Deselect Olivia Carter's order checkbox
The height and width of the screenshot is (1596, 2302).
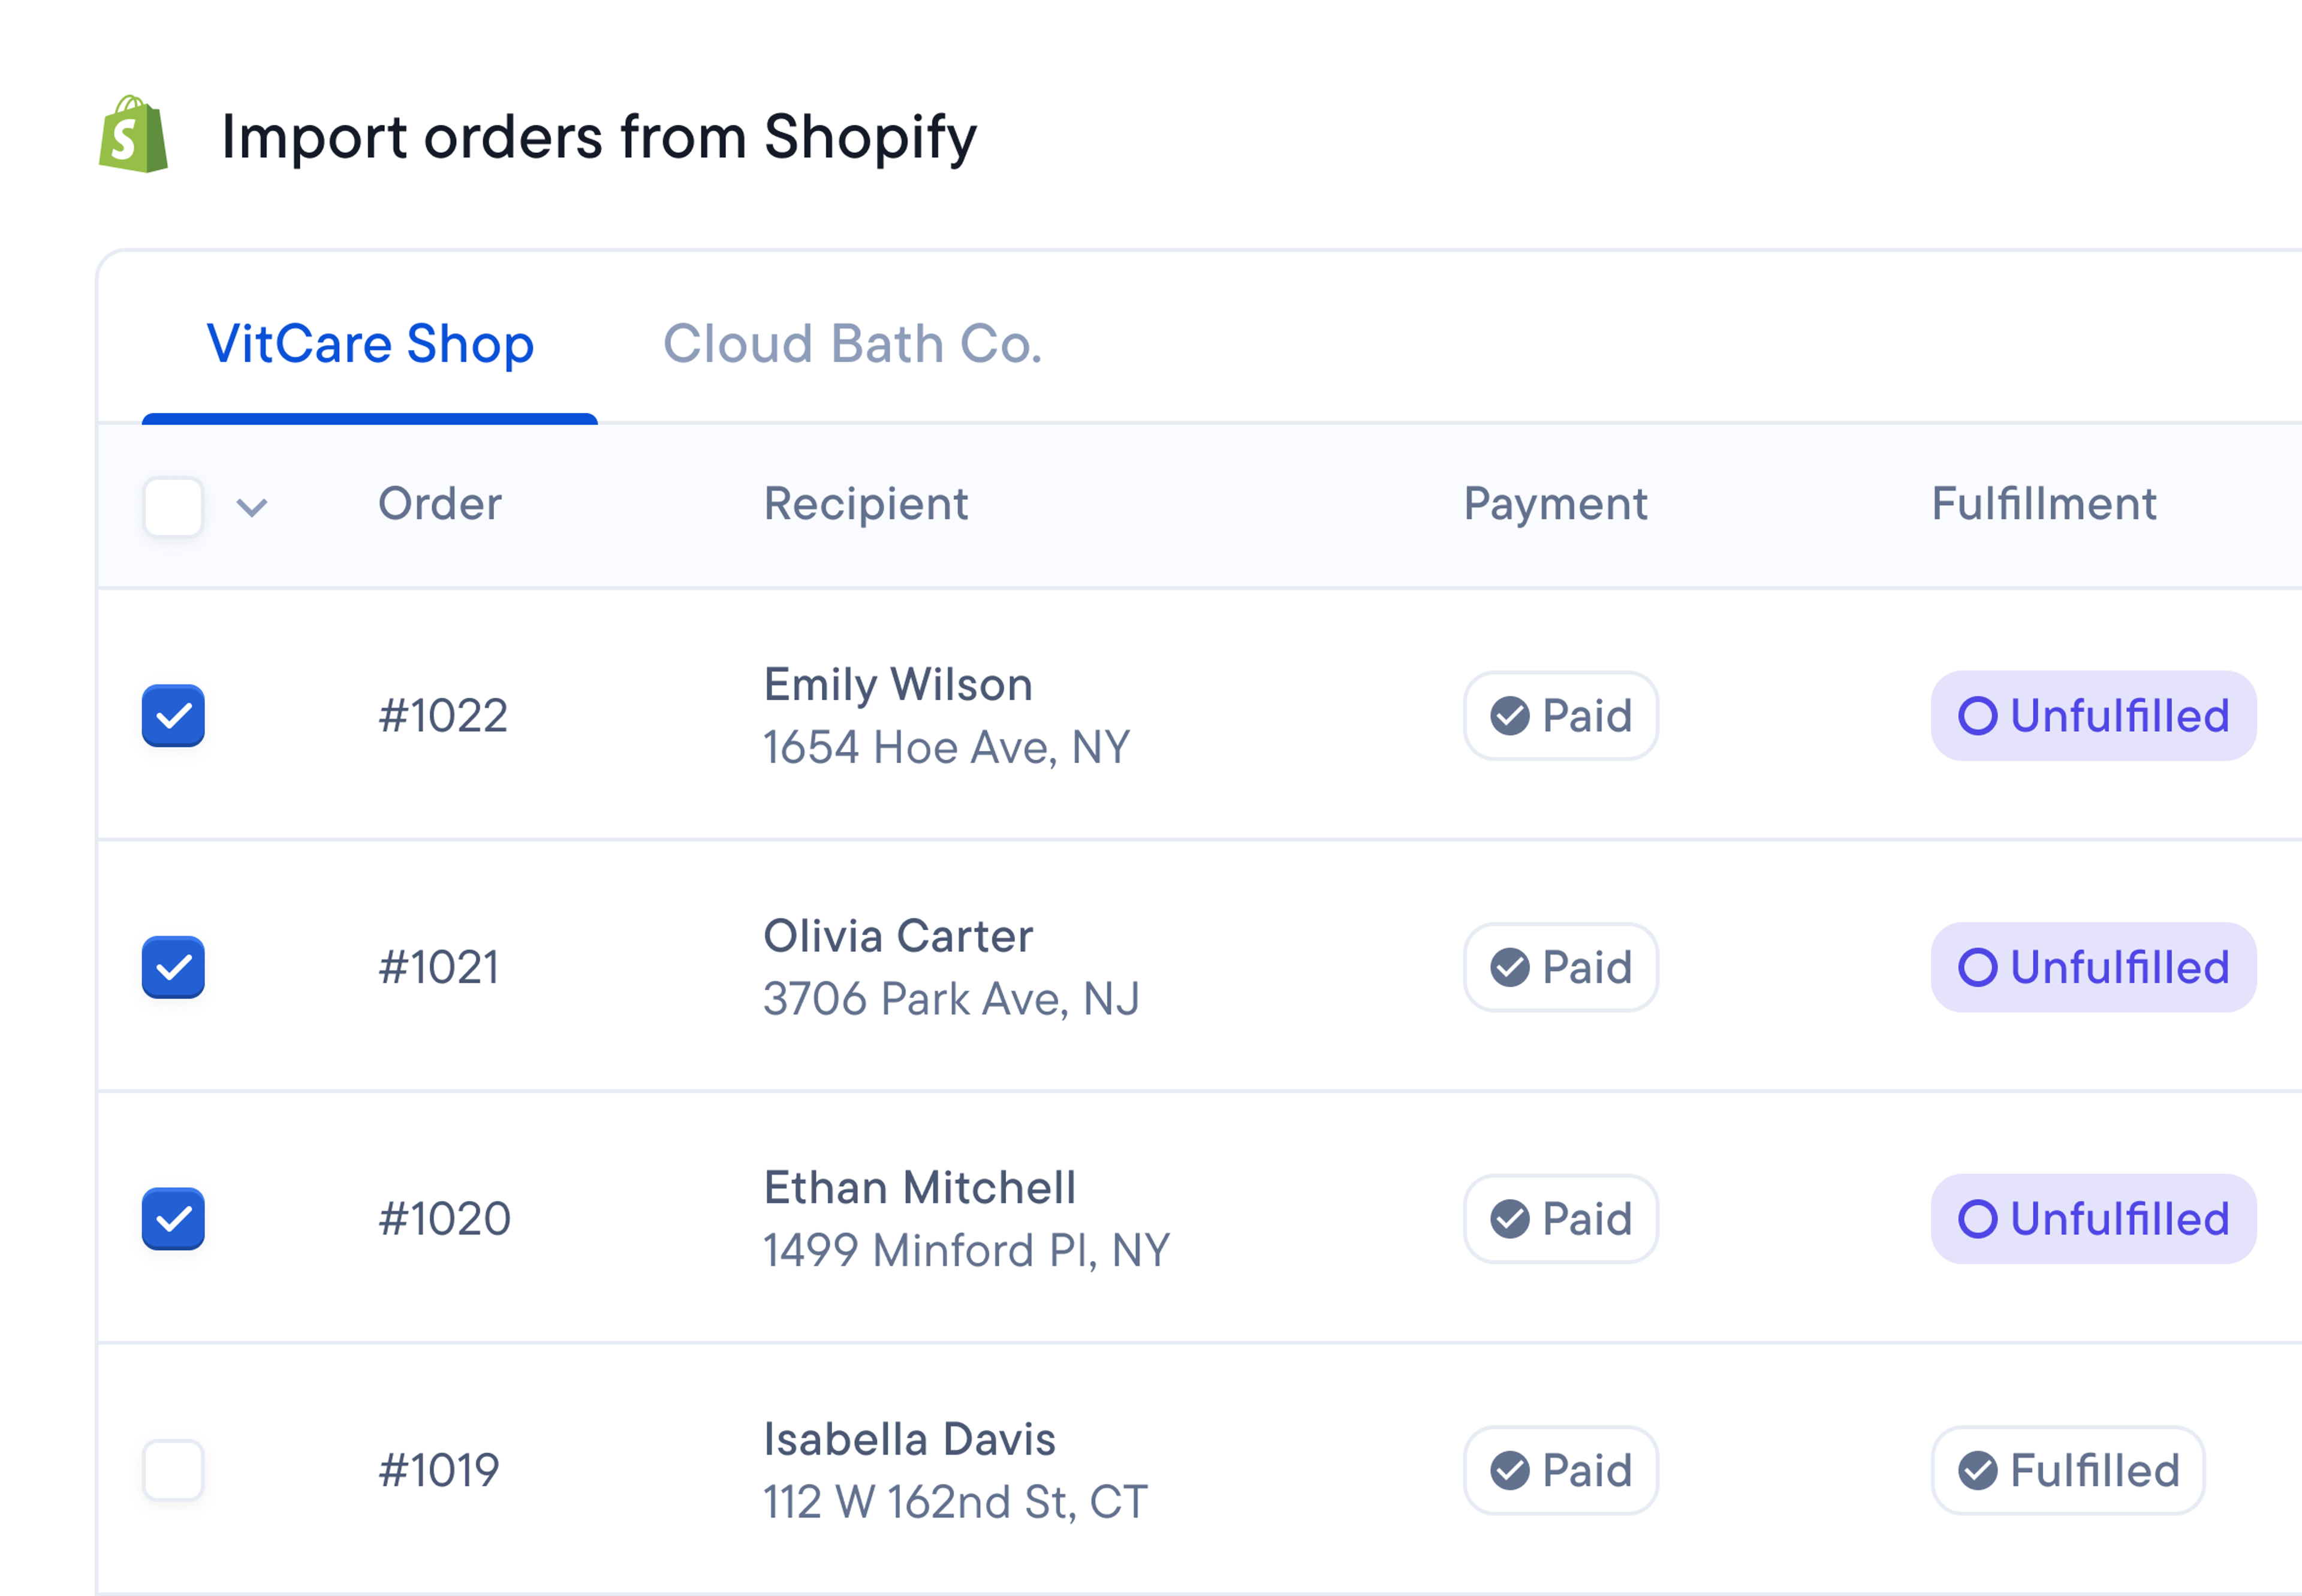pyautogui.click(x=172, y=967)
